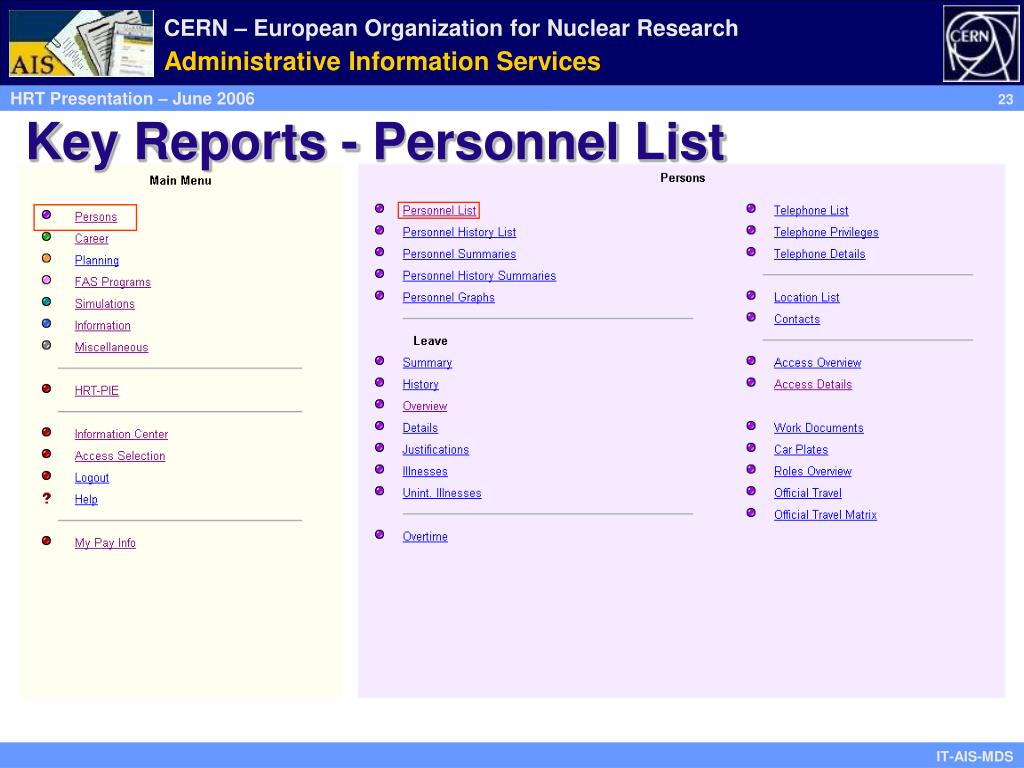Open the Persons menu link
This screenshot has width=1024, height=768.
(x=95, y=217)
